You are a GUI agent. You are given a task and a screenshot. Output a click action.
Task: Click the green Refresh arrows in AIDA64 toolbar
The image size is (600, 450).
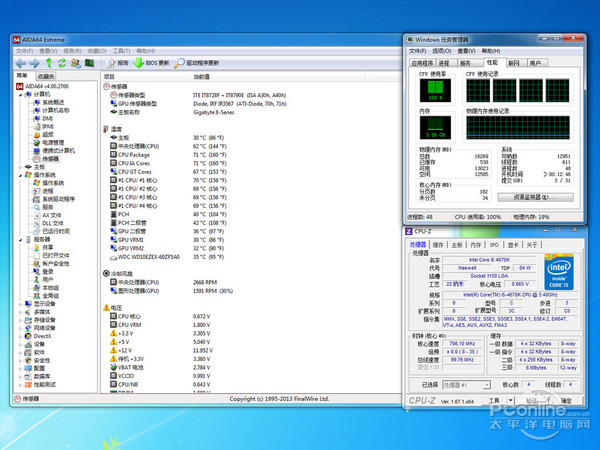(62, 63)
